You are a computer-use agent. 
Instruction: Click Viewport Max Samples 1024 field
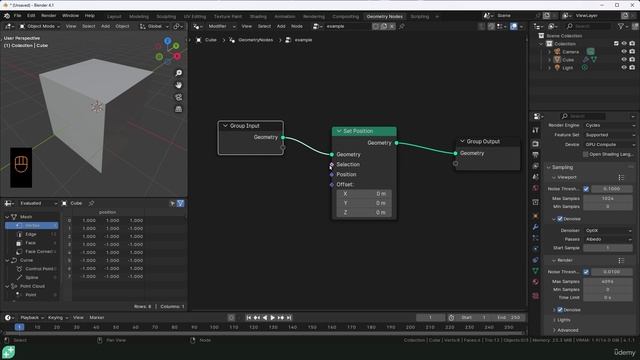tap(607, 198)
